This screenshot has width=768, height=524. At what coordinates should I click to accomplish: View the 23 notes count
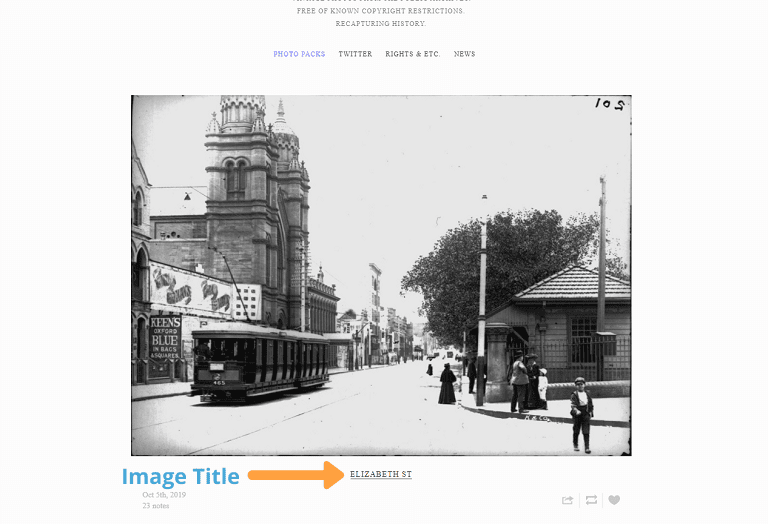pos(156,505)
